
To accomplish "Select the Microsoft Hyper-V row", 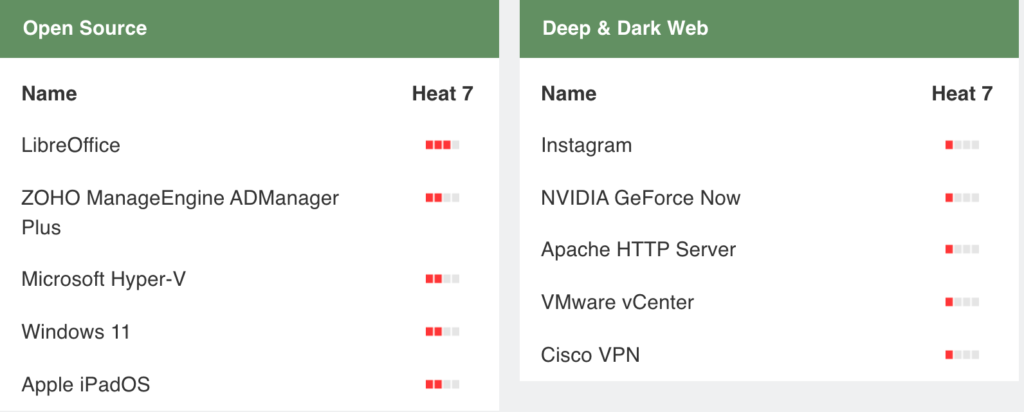I will pos(249,279).
